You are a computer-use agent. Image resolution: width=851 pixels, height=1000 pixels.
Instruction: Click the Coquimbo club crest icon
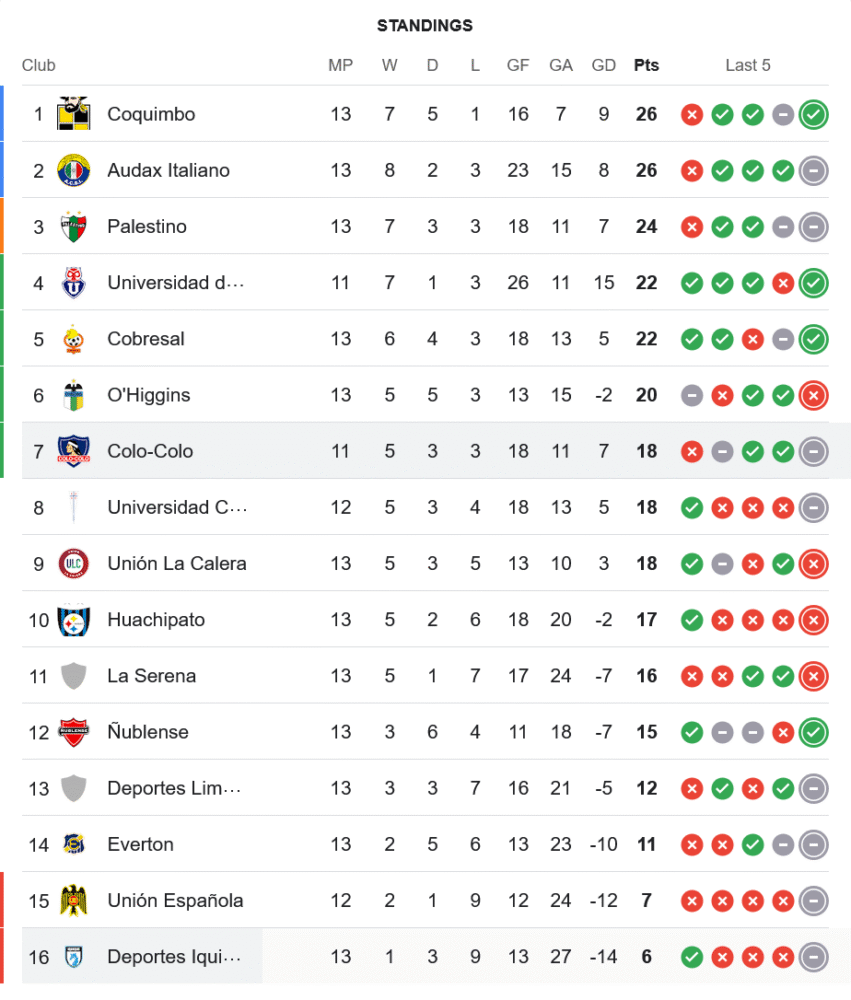74,114
